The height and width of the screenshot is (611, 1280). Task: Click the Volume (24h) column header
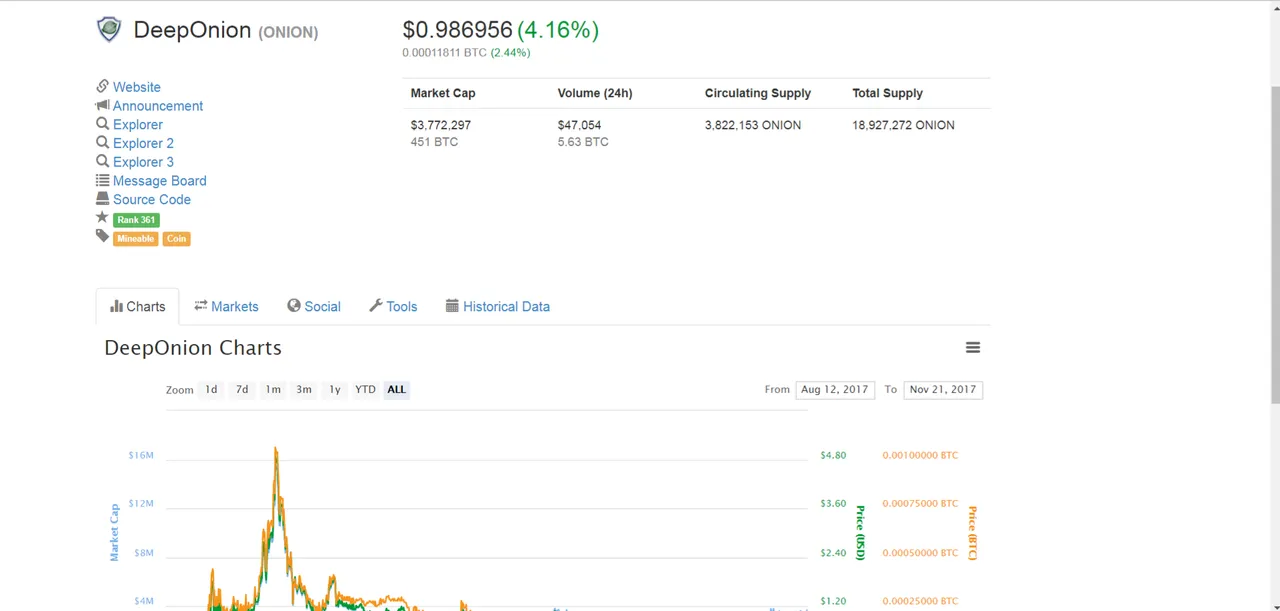595,93
